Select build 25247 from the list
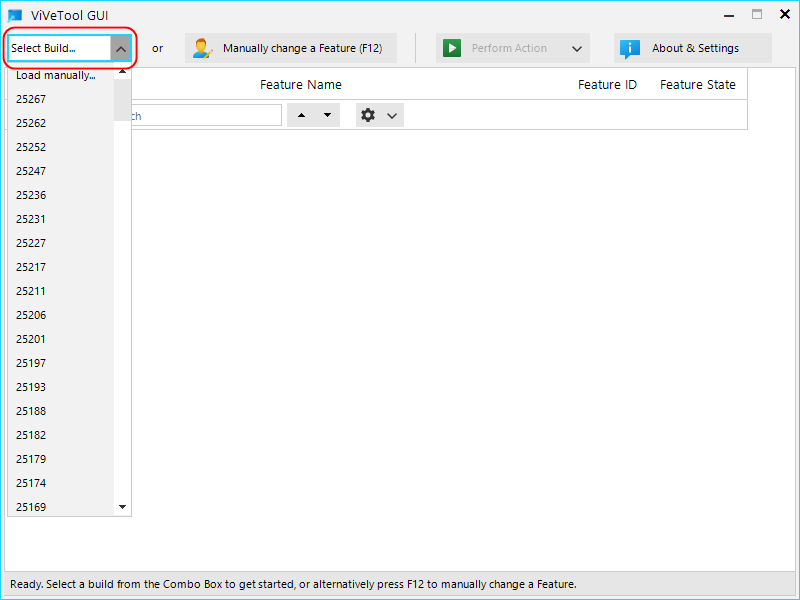 (x=61, y=171)
